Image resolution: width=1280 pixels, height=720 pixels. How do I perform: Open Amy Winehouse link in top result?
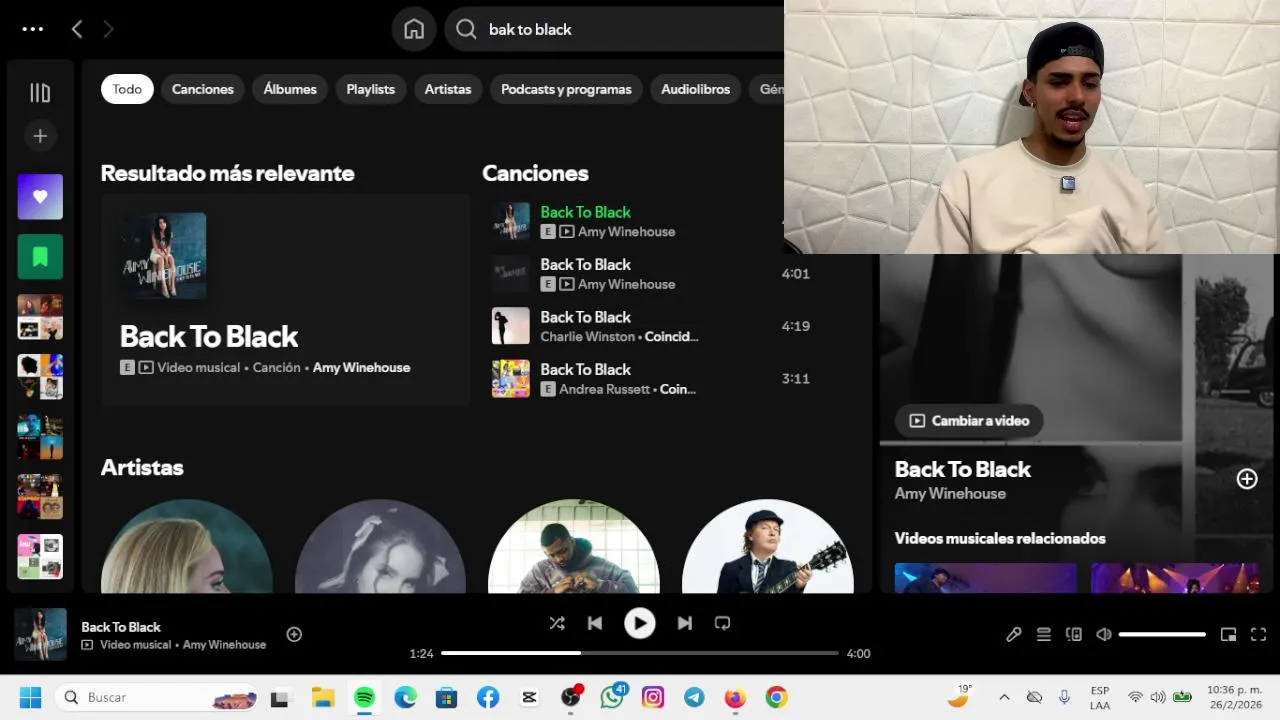361,367
